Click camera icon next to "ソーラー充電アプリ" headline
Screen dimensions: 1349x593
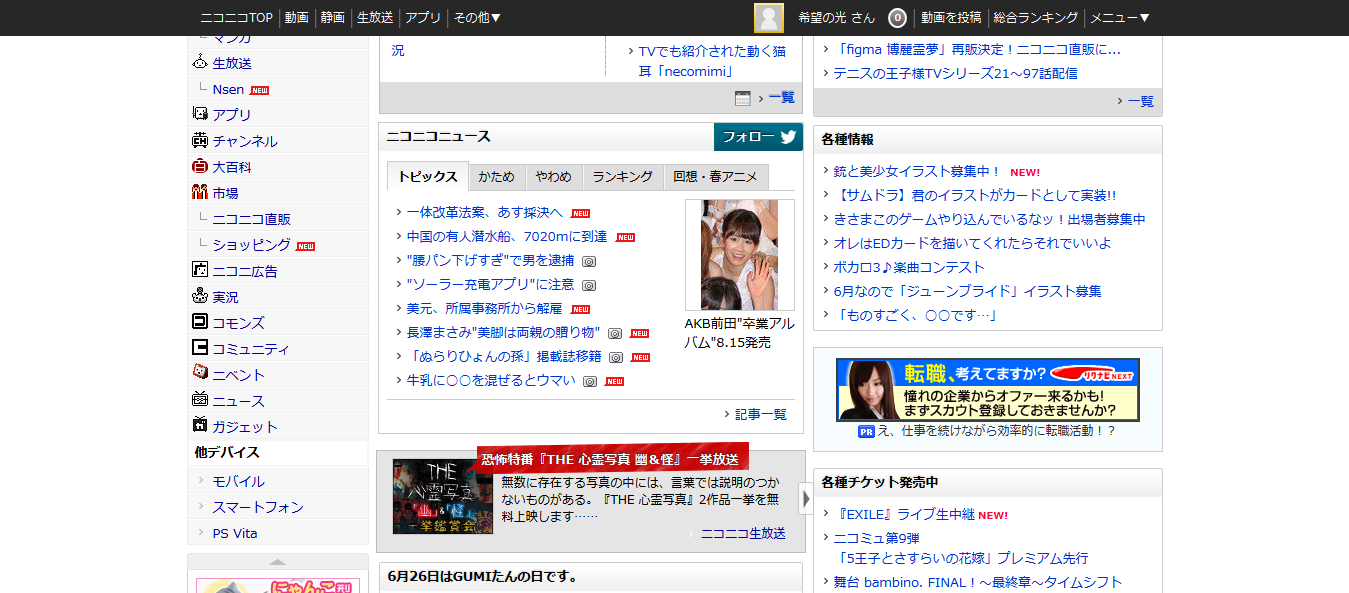coord(589,285)
